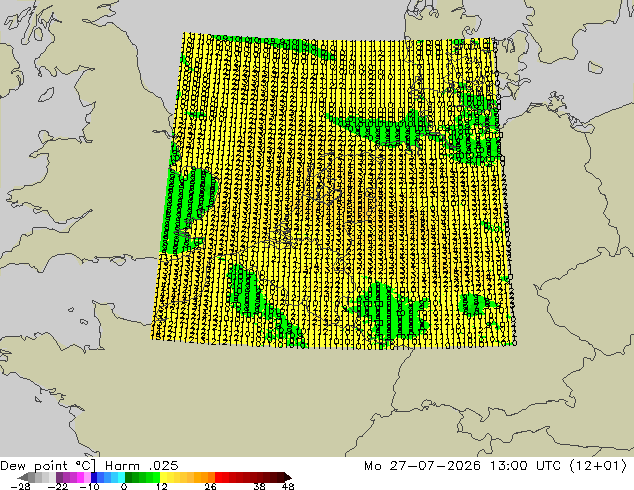Viewport: 634px width, 490px height.
Task: Click the "13:00 UTC" time text
Action: coord(525,466)
